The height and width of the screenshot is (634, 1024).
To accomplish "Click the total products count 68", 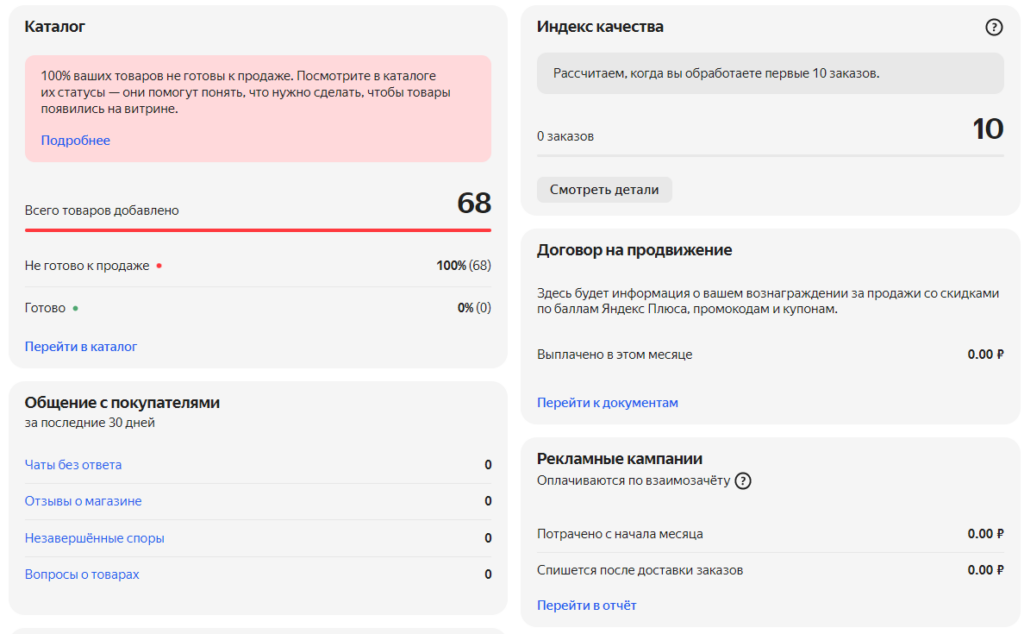I will pos(474,203).
